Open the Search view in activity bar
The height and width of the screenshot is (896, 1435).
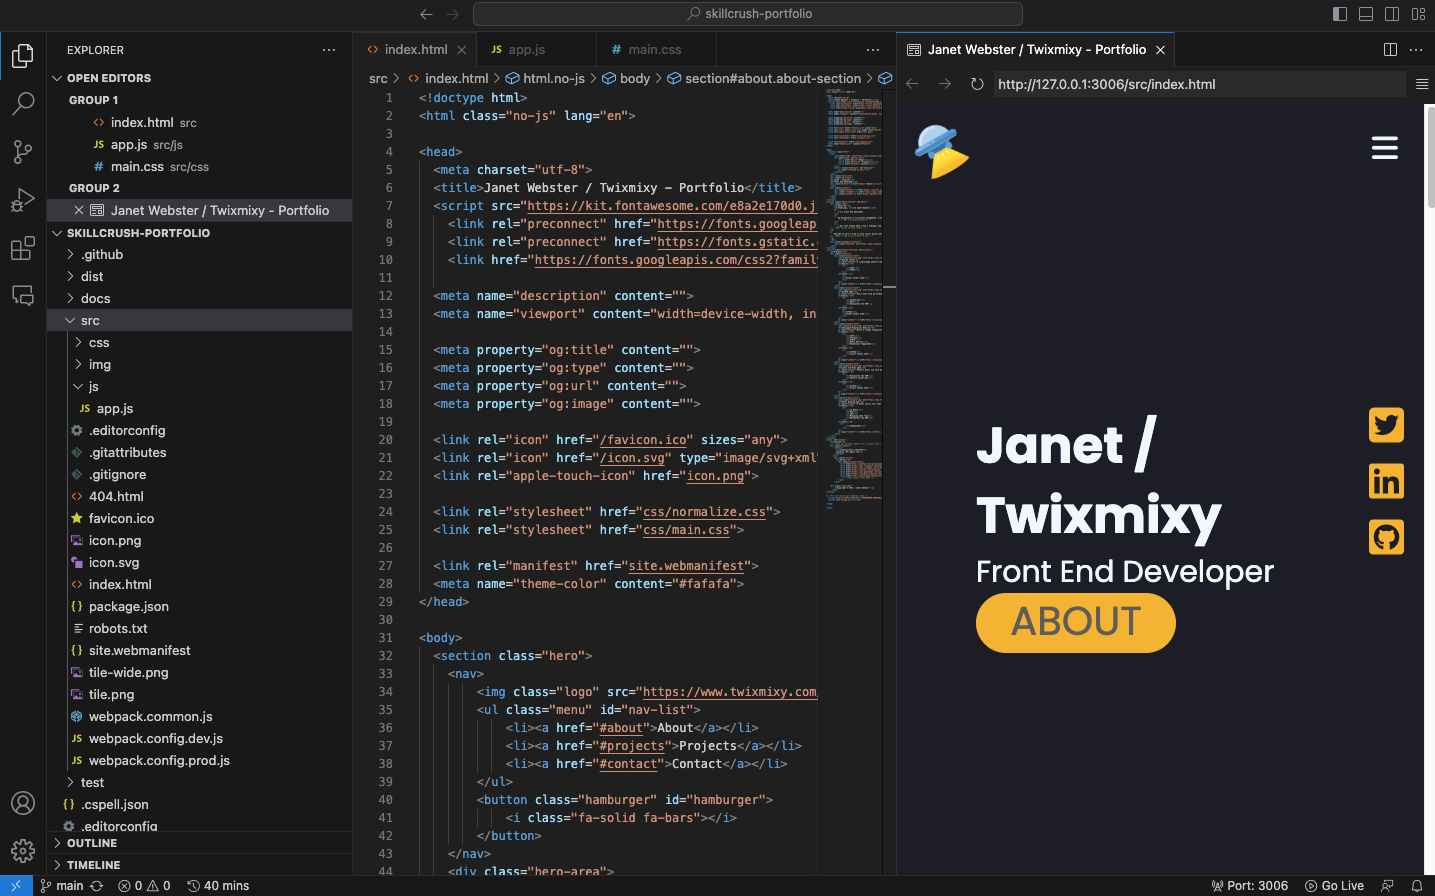tap(23, 103)
